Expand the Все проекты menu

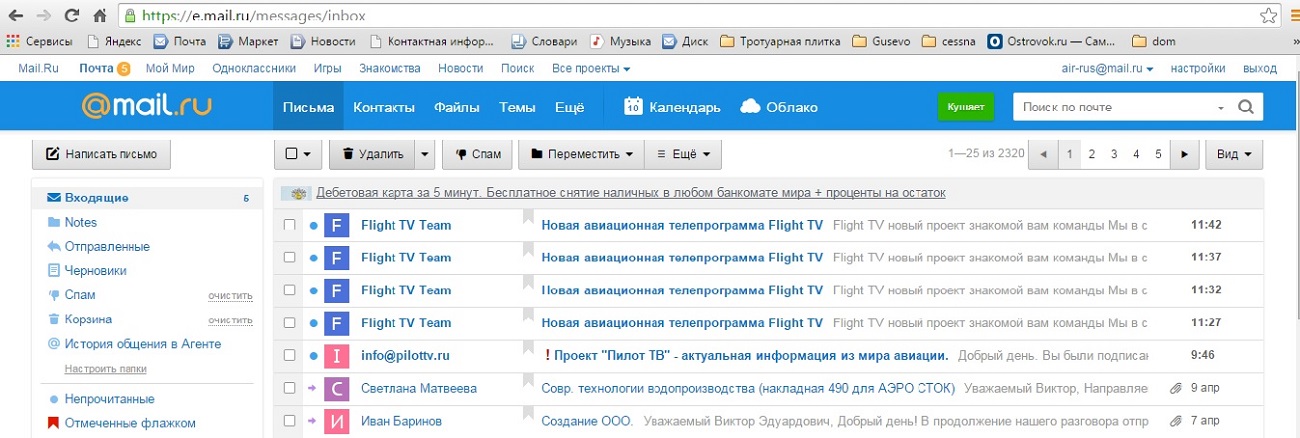pos(591,69)
